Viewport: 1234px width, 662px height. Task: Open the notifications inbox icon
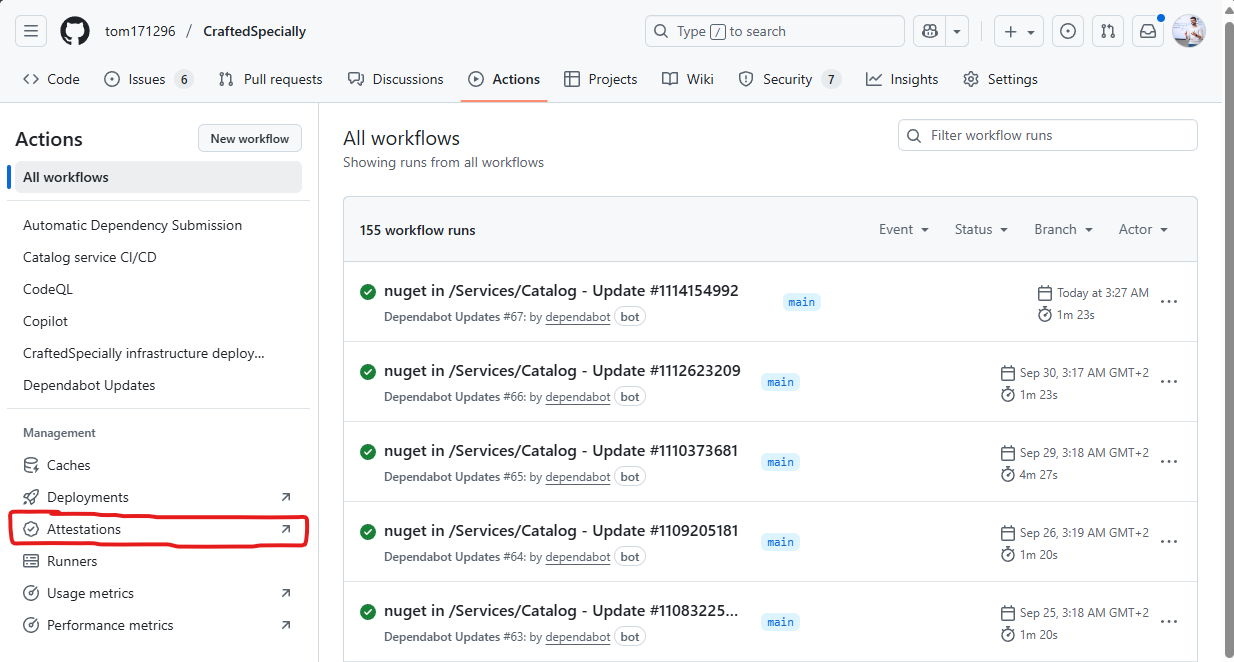pyautogui.click(x=1146, y=31)
